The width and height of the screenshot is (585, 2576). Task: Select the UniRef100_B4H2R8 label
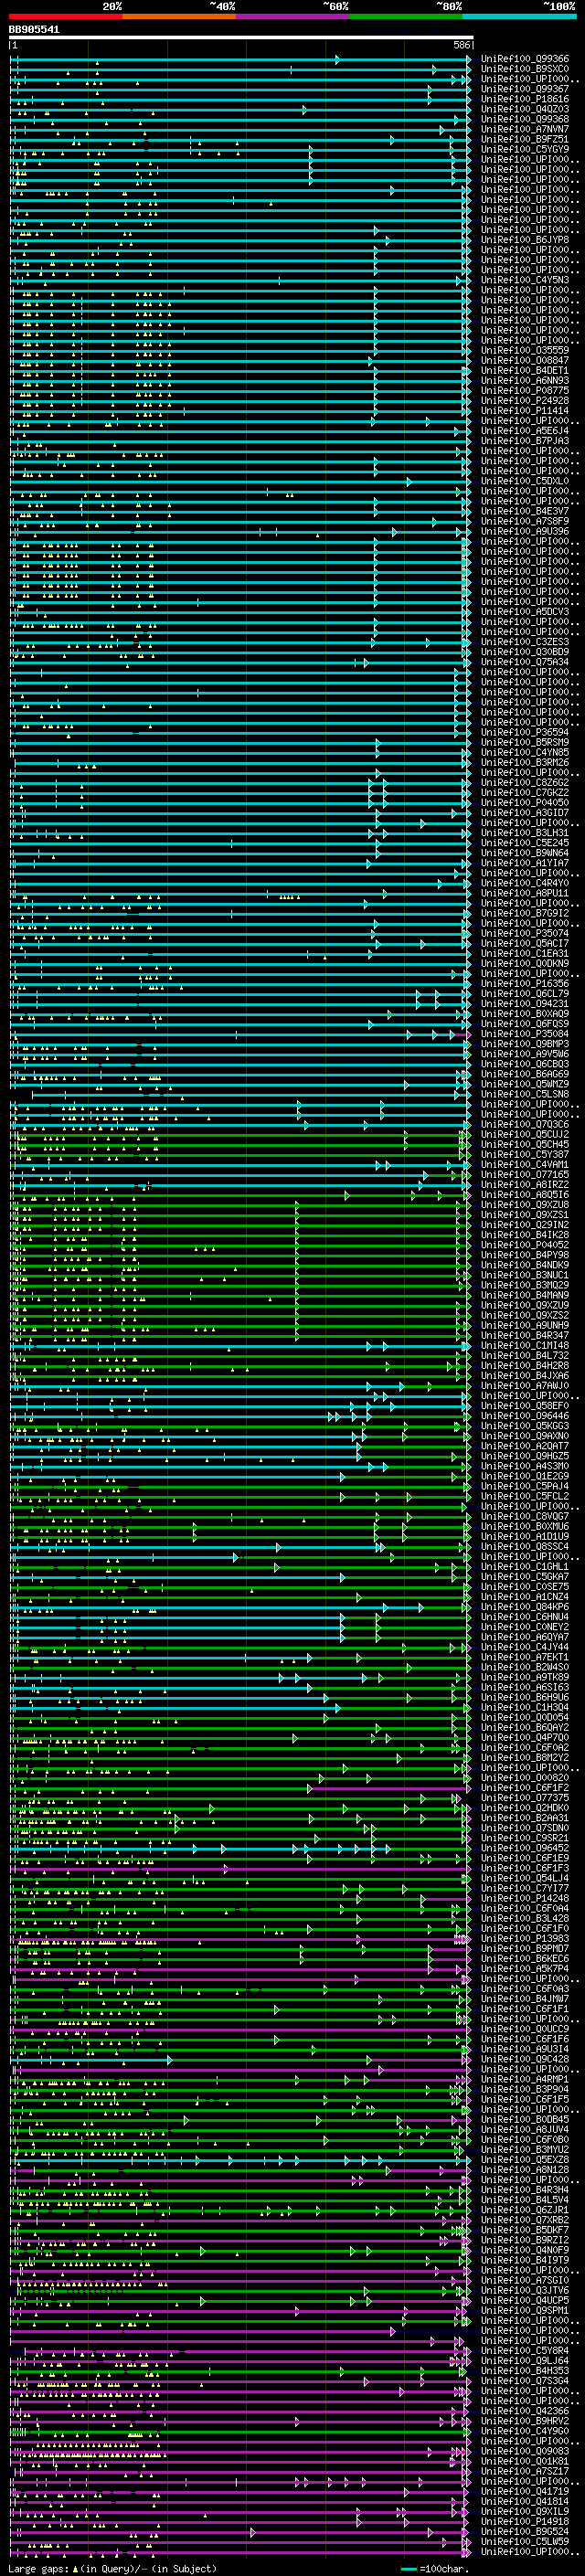[525, 1365]
